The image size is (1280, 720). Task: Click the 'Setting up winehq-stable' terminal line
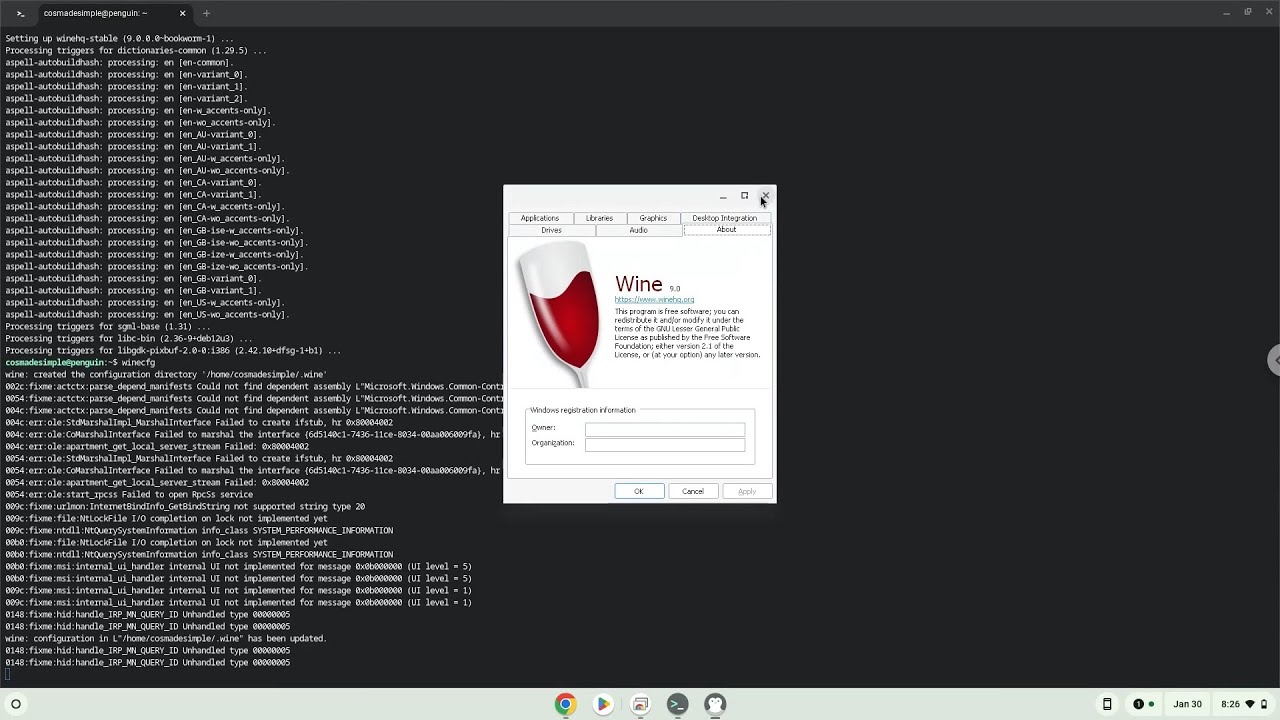click(119, 38)
